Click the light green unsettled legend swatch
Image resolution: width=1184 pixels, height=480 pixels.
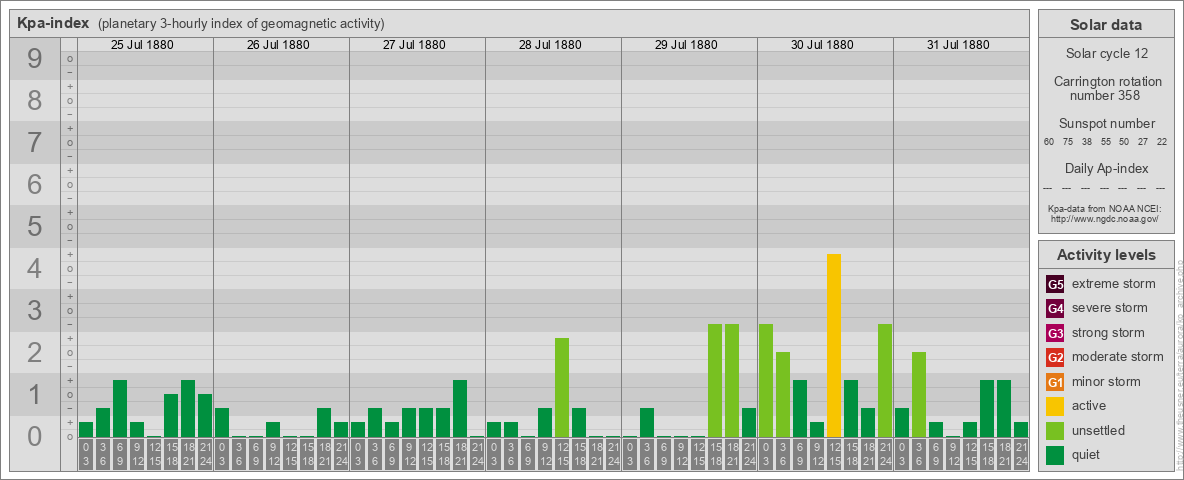pos(1056,430)
